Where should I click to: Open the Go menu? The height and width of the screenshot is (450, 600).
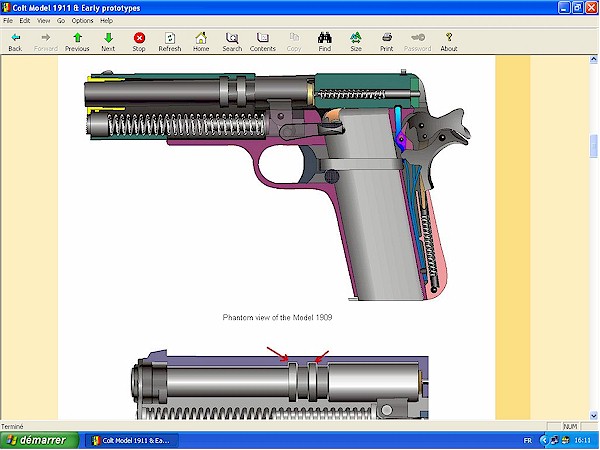tap(61, 21)
